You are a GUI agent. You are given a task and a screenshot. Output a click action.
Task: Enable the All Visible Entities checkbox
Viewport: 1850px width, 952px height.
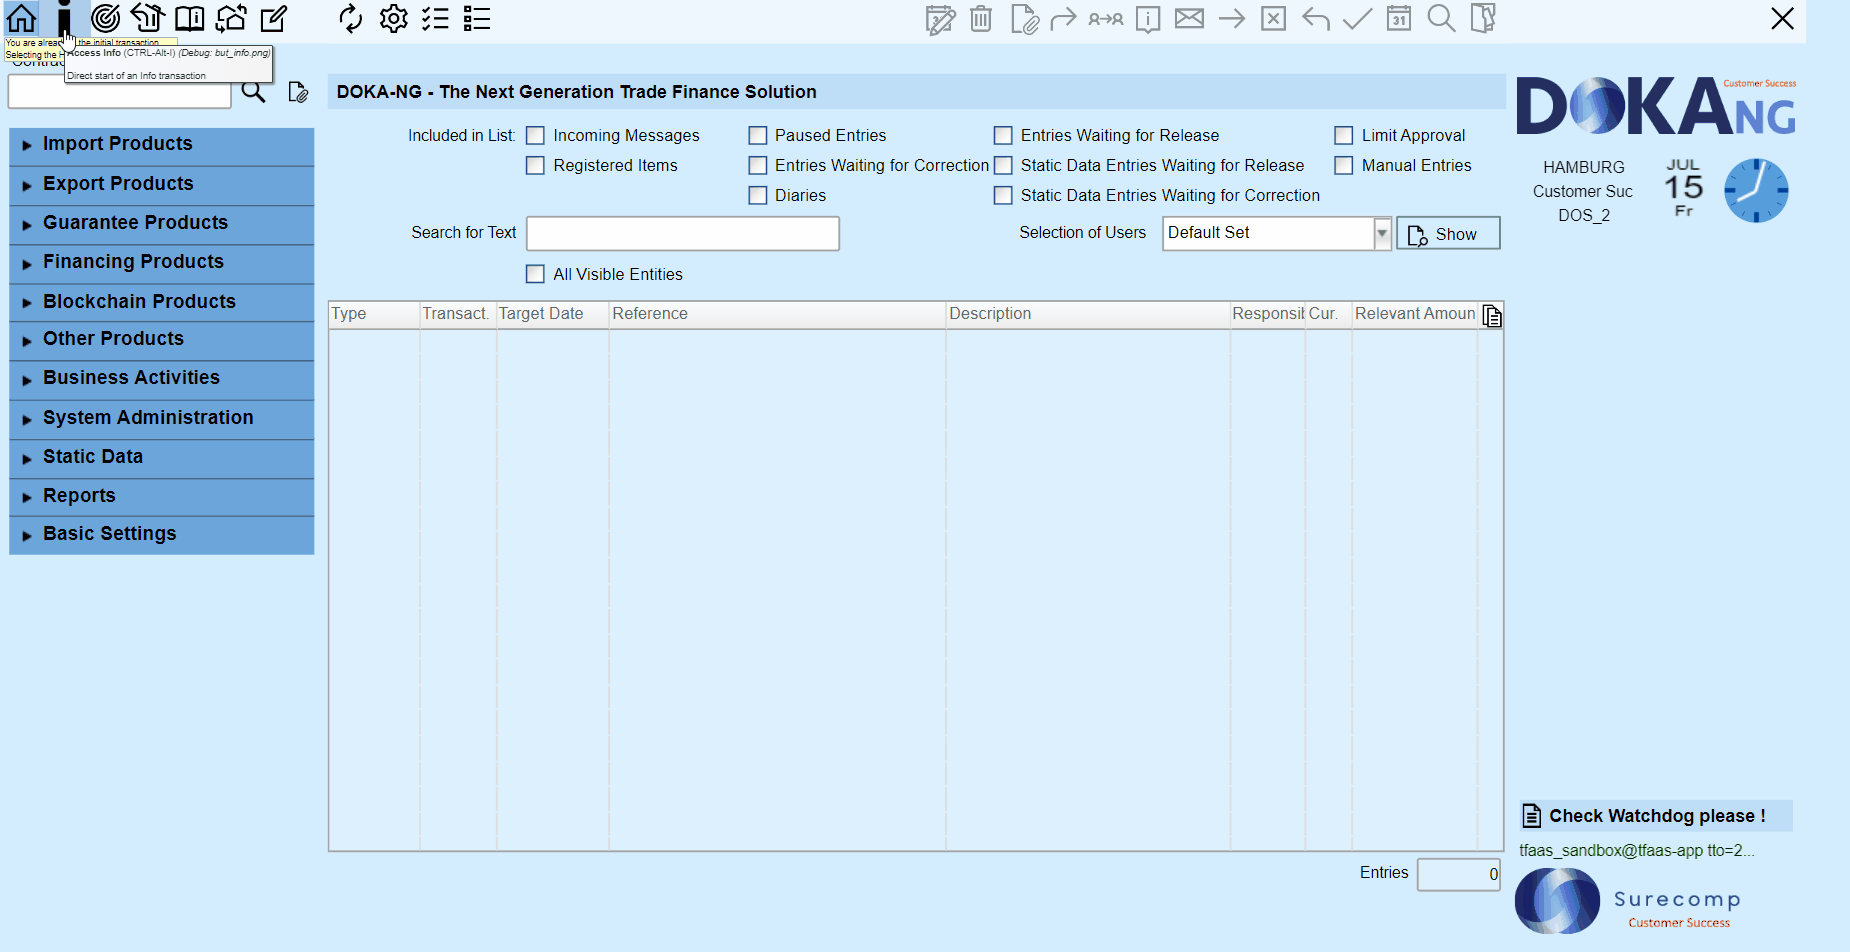[x=535, y=273]
